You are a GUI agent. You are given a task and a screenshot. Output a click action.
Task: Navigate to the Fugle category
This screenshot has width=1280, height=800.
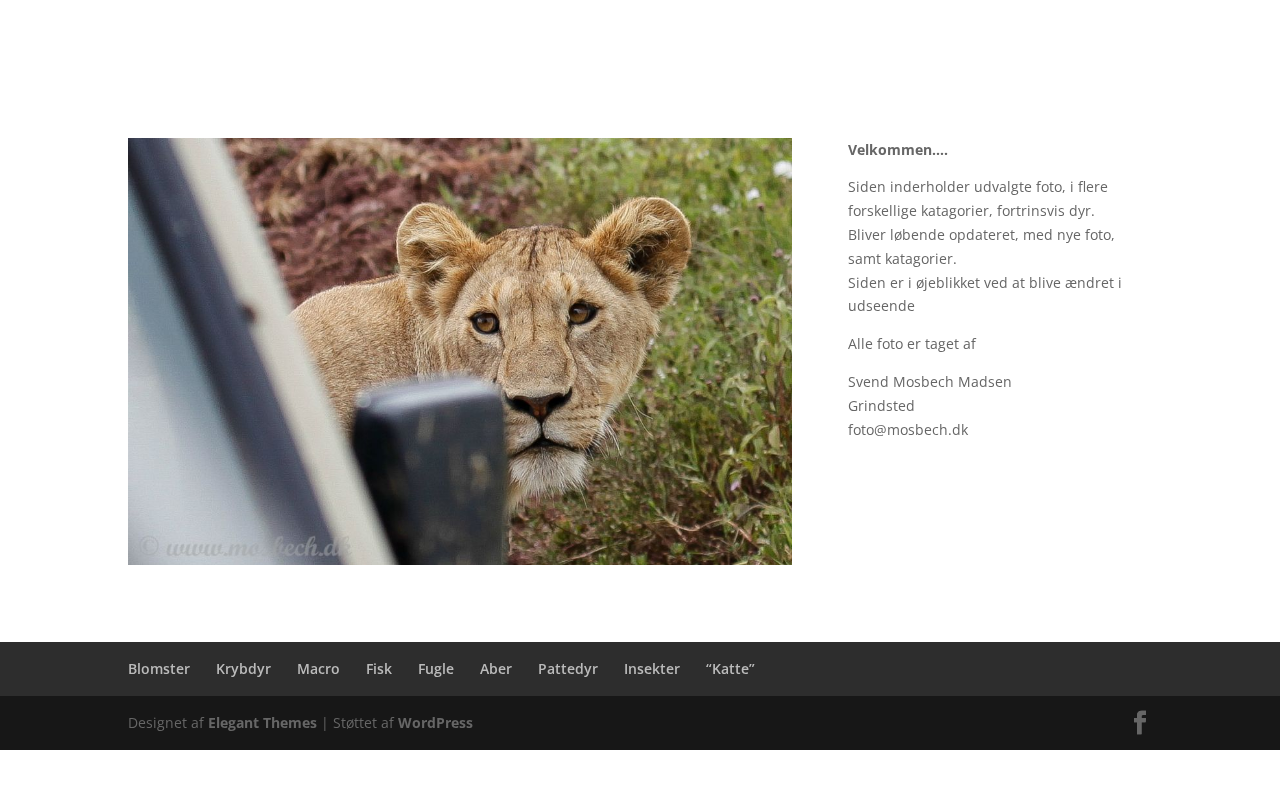coord(436,669)
